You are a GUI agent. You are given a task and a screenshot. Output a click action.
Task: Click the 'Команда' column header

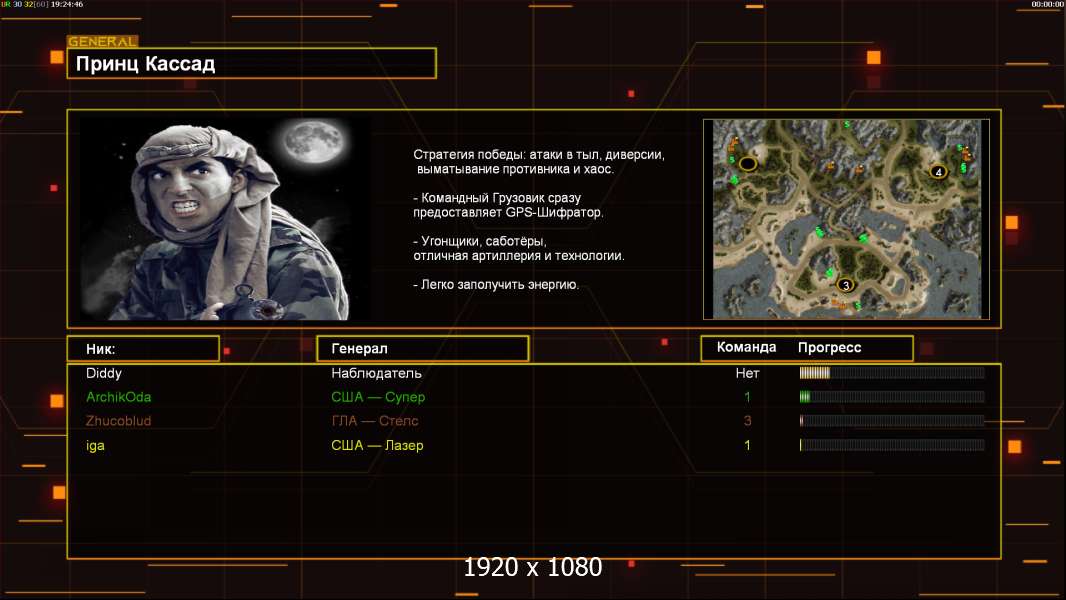pos(746,347)
